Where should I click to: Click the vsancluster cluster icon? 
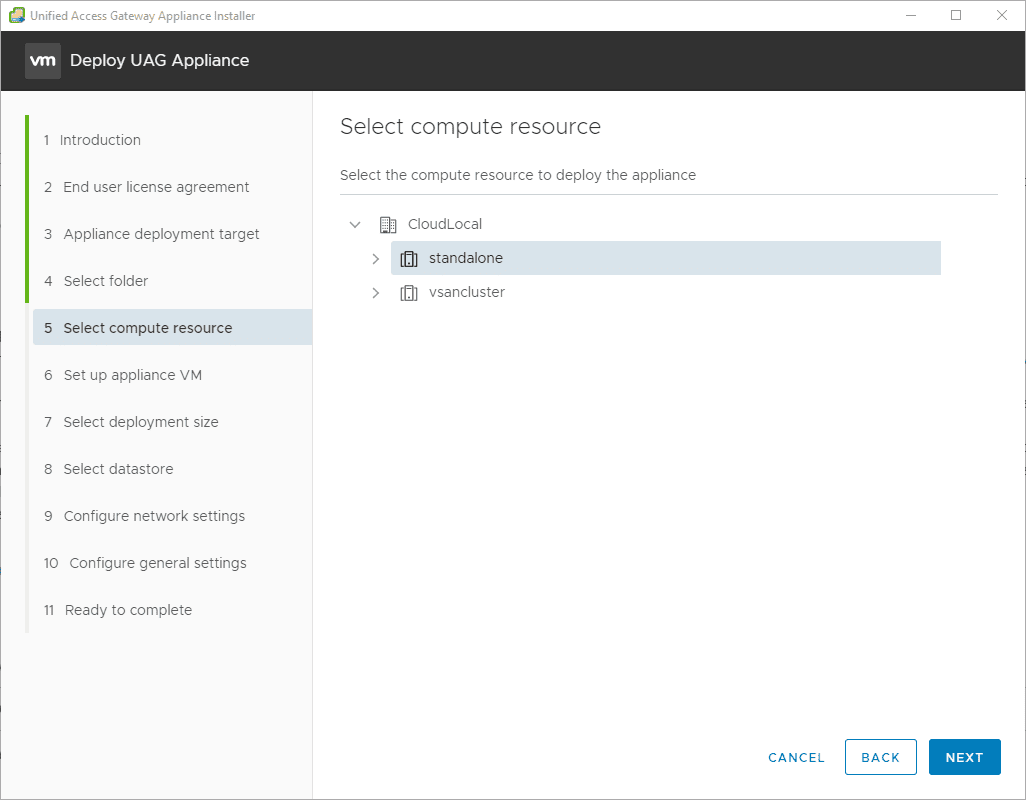[x=408, y=292]
